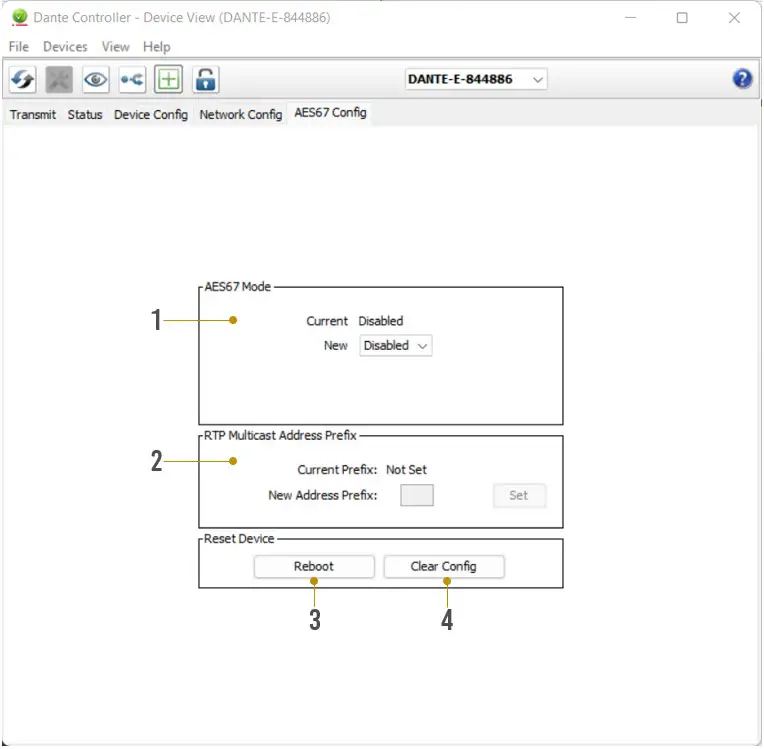Switch to the Device Config tab
This screenshot has height=749, width=764.
[x=151, y=115]
